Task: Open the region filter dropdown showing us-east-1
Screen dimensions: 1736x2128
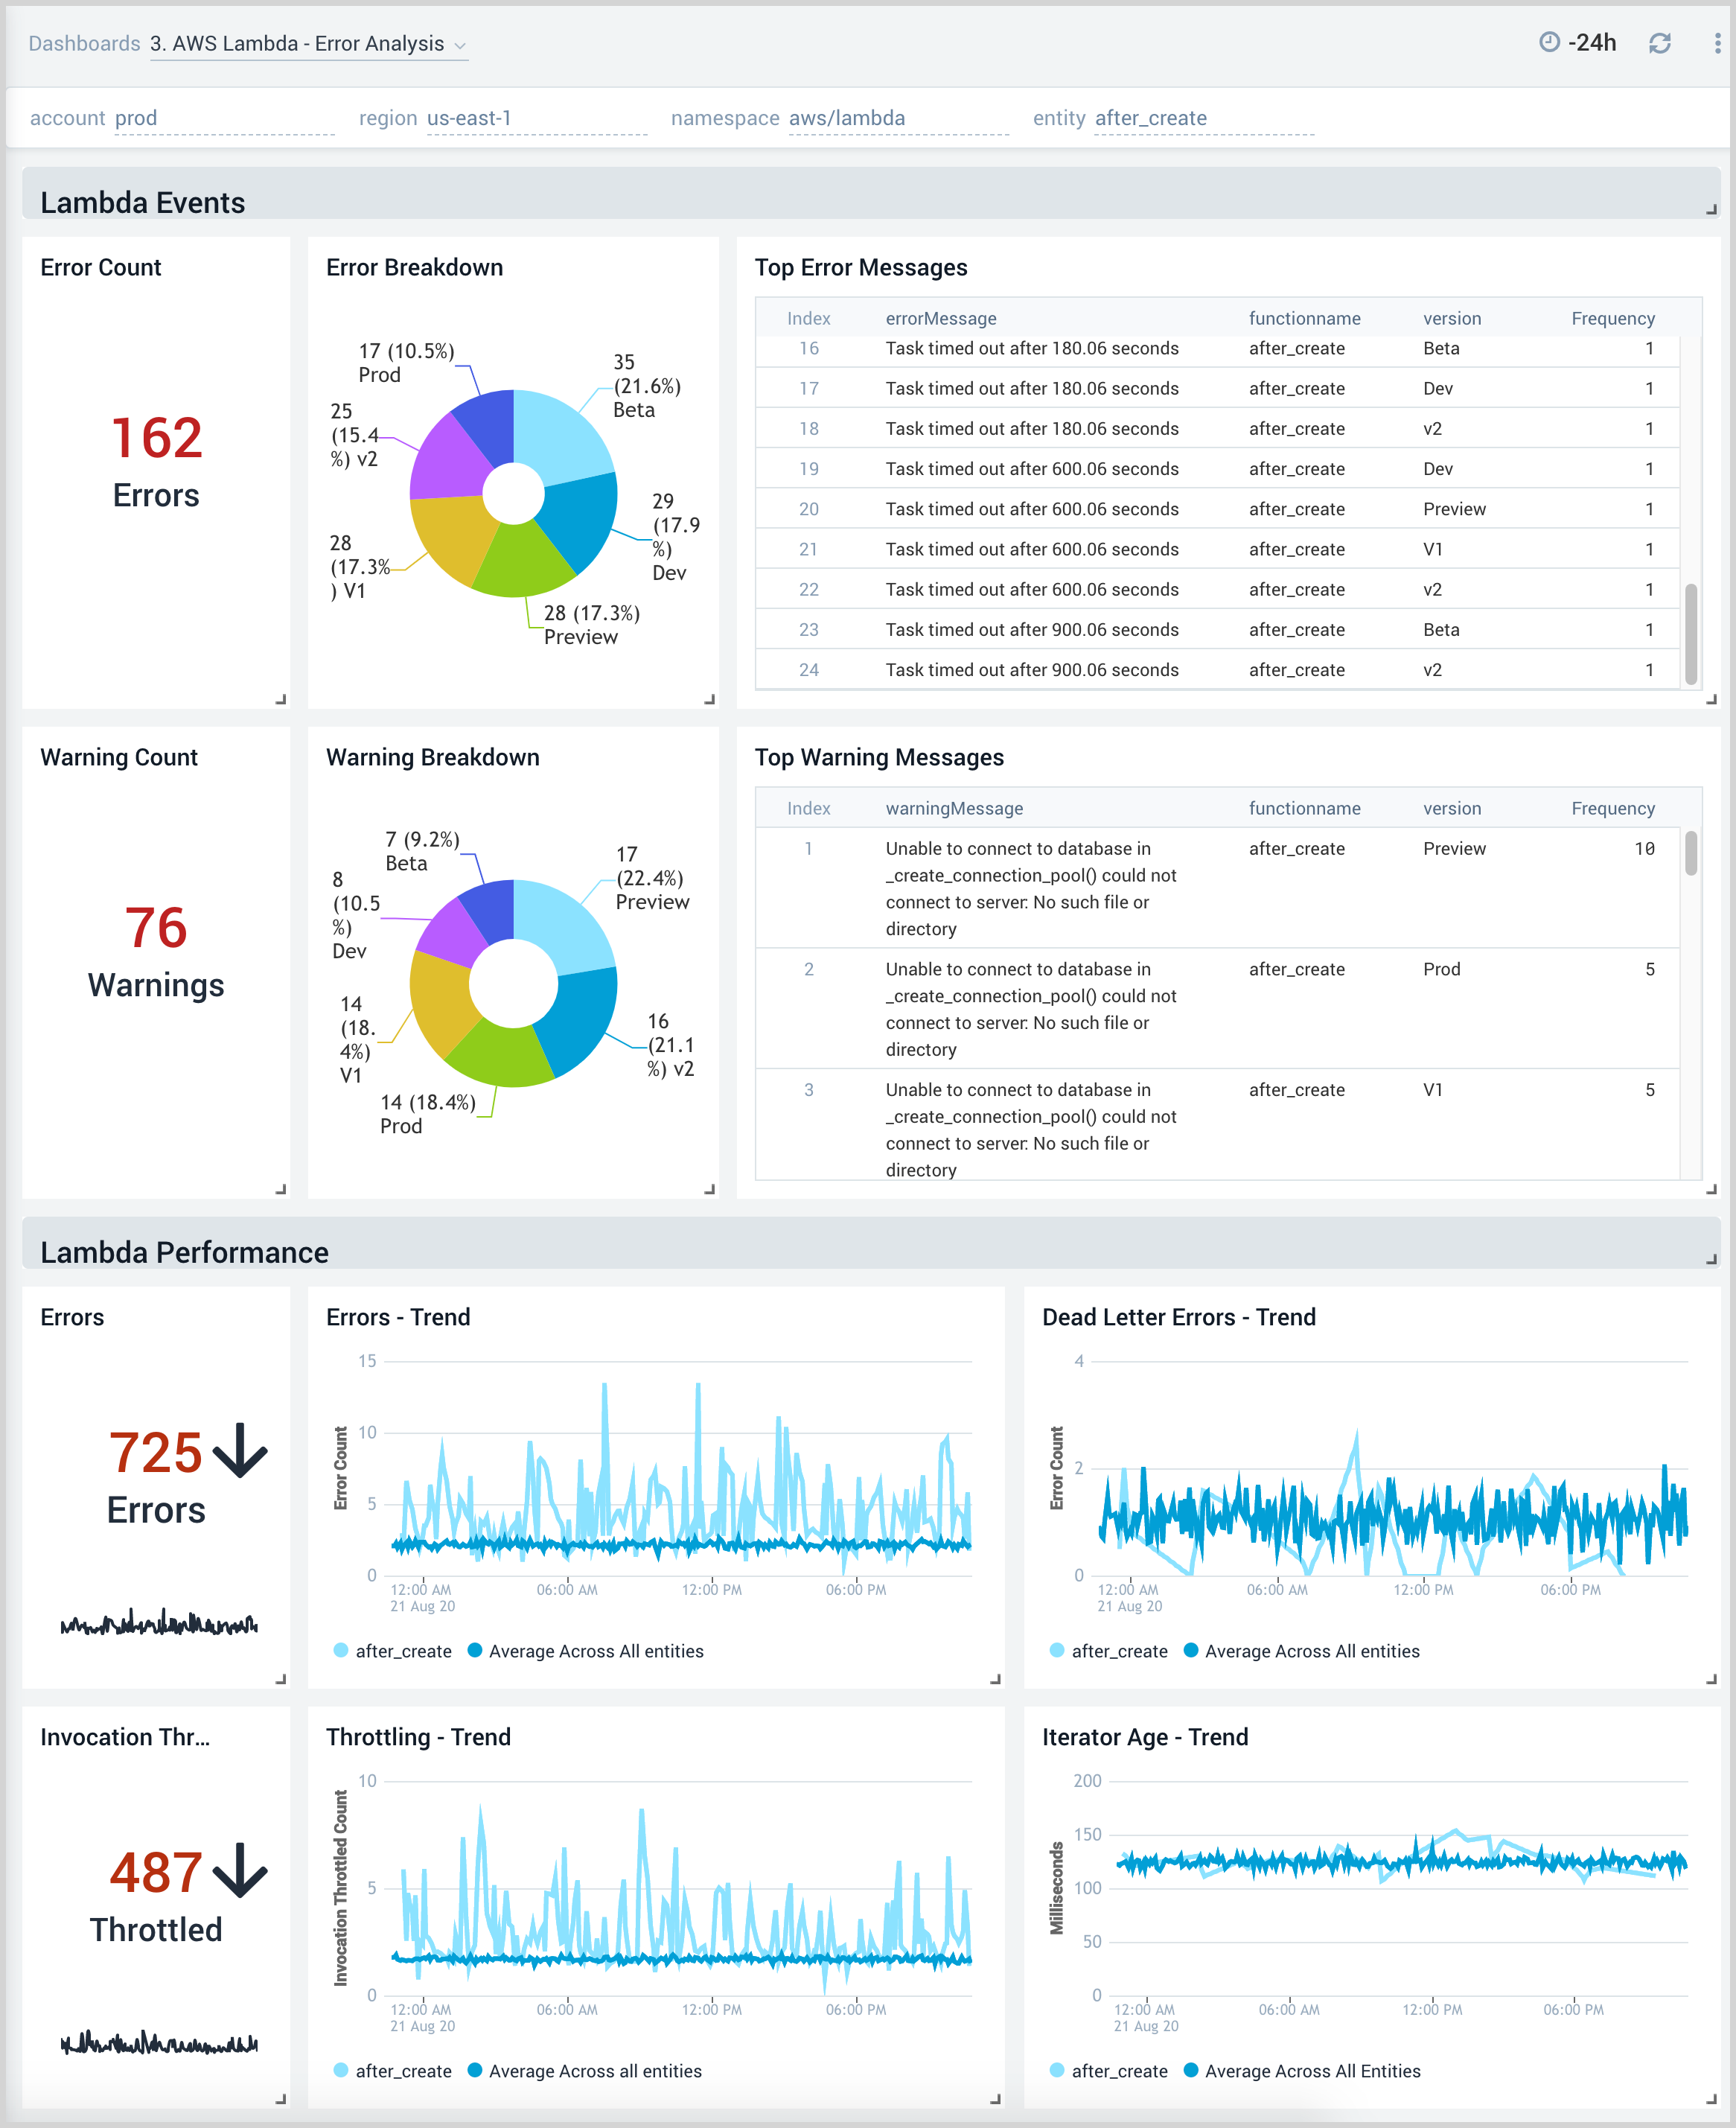Action: (x=469, y=118)
